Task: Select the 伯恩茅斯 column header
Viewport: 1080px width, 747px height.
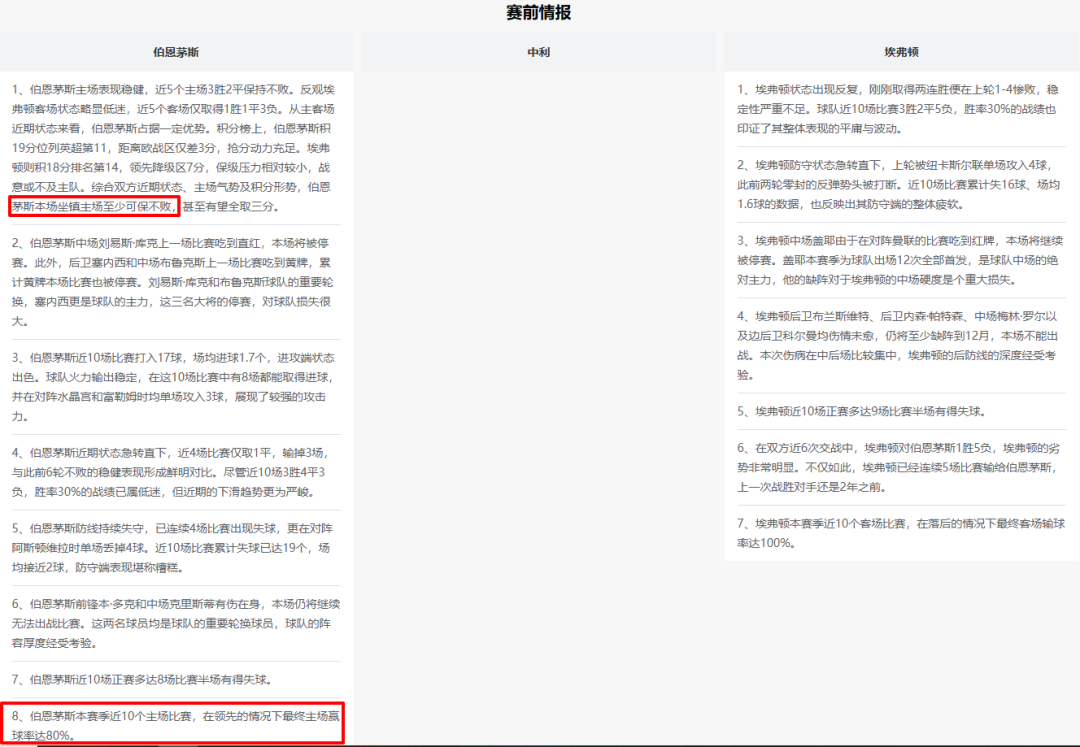Action: (x=176, y=52)
